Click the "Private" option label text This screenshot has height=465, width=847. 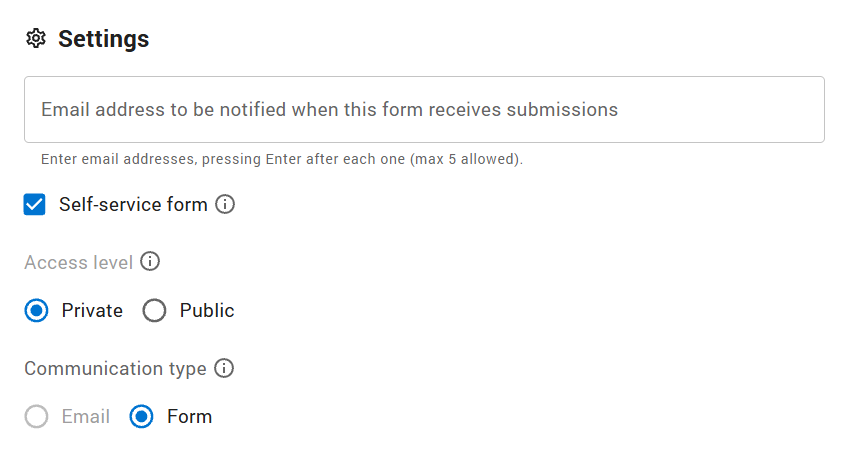click(92, 311)
